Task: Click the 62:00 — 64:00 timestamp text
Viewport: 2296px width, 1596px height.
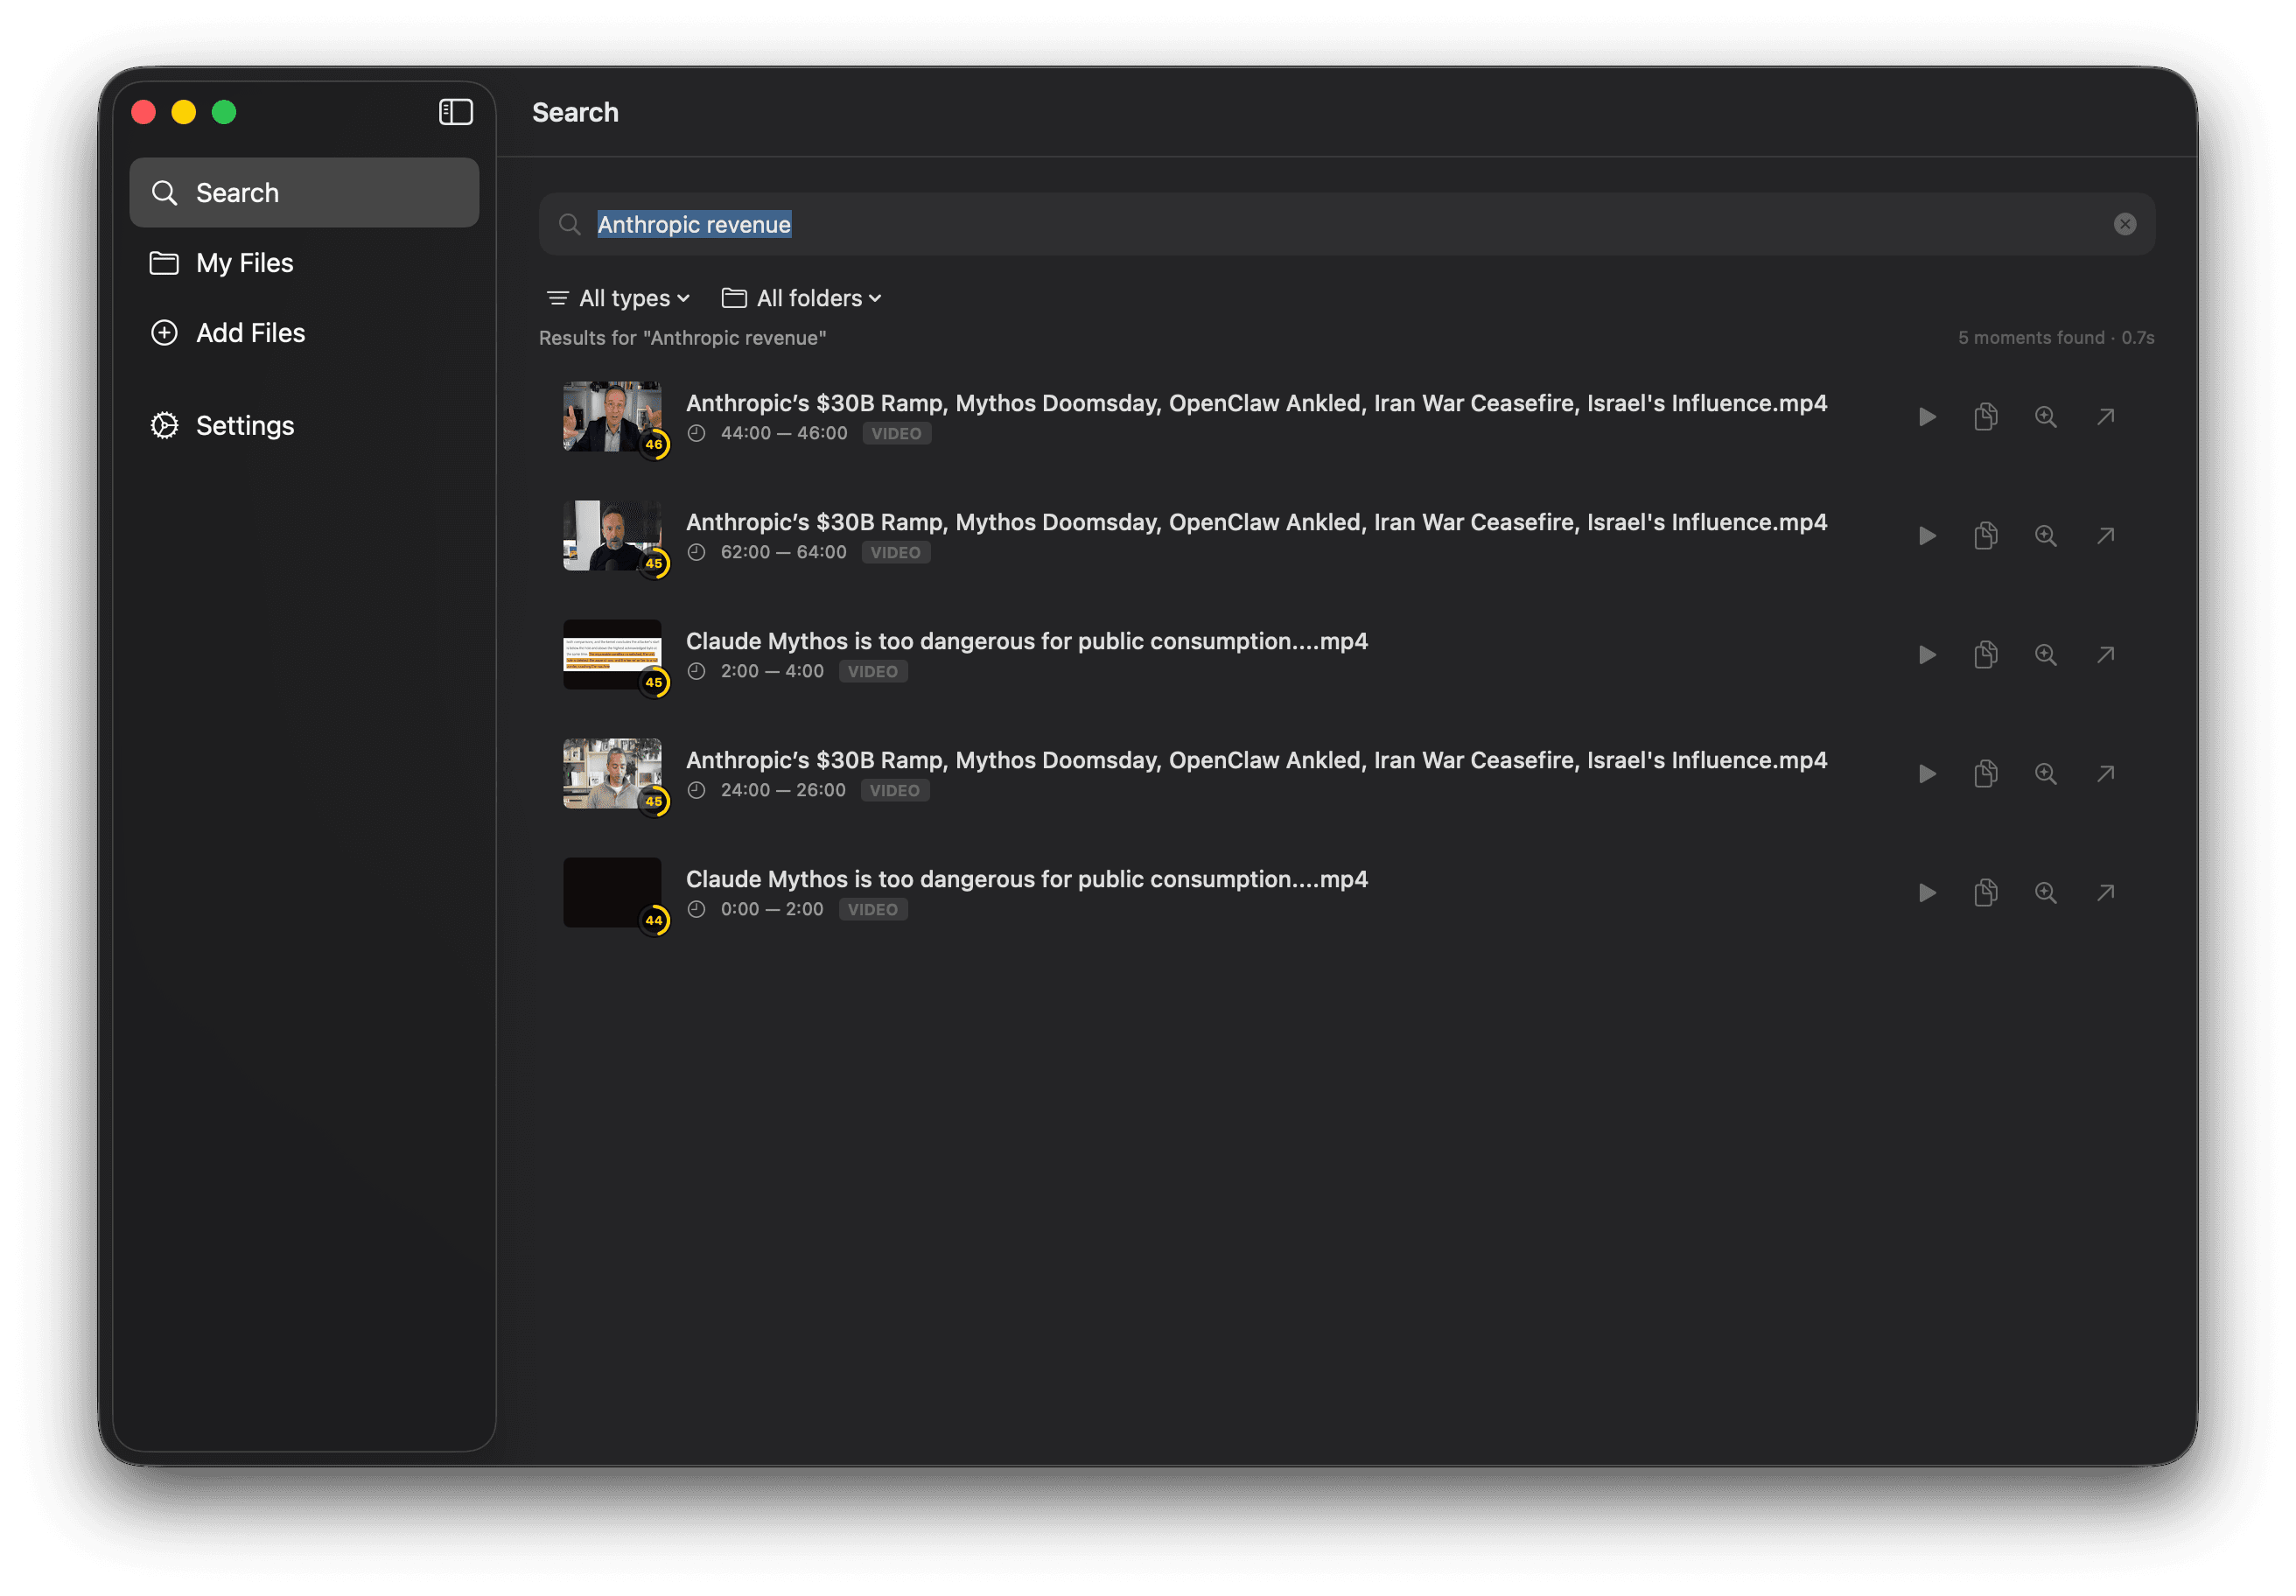Action: point(783,552)
